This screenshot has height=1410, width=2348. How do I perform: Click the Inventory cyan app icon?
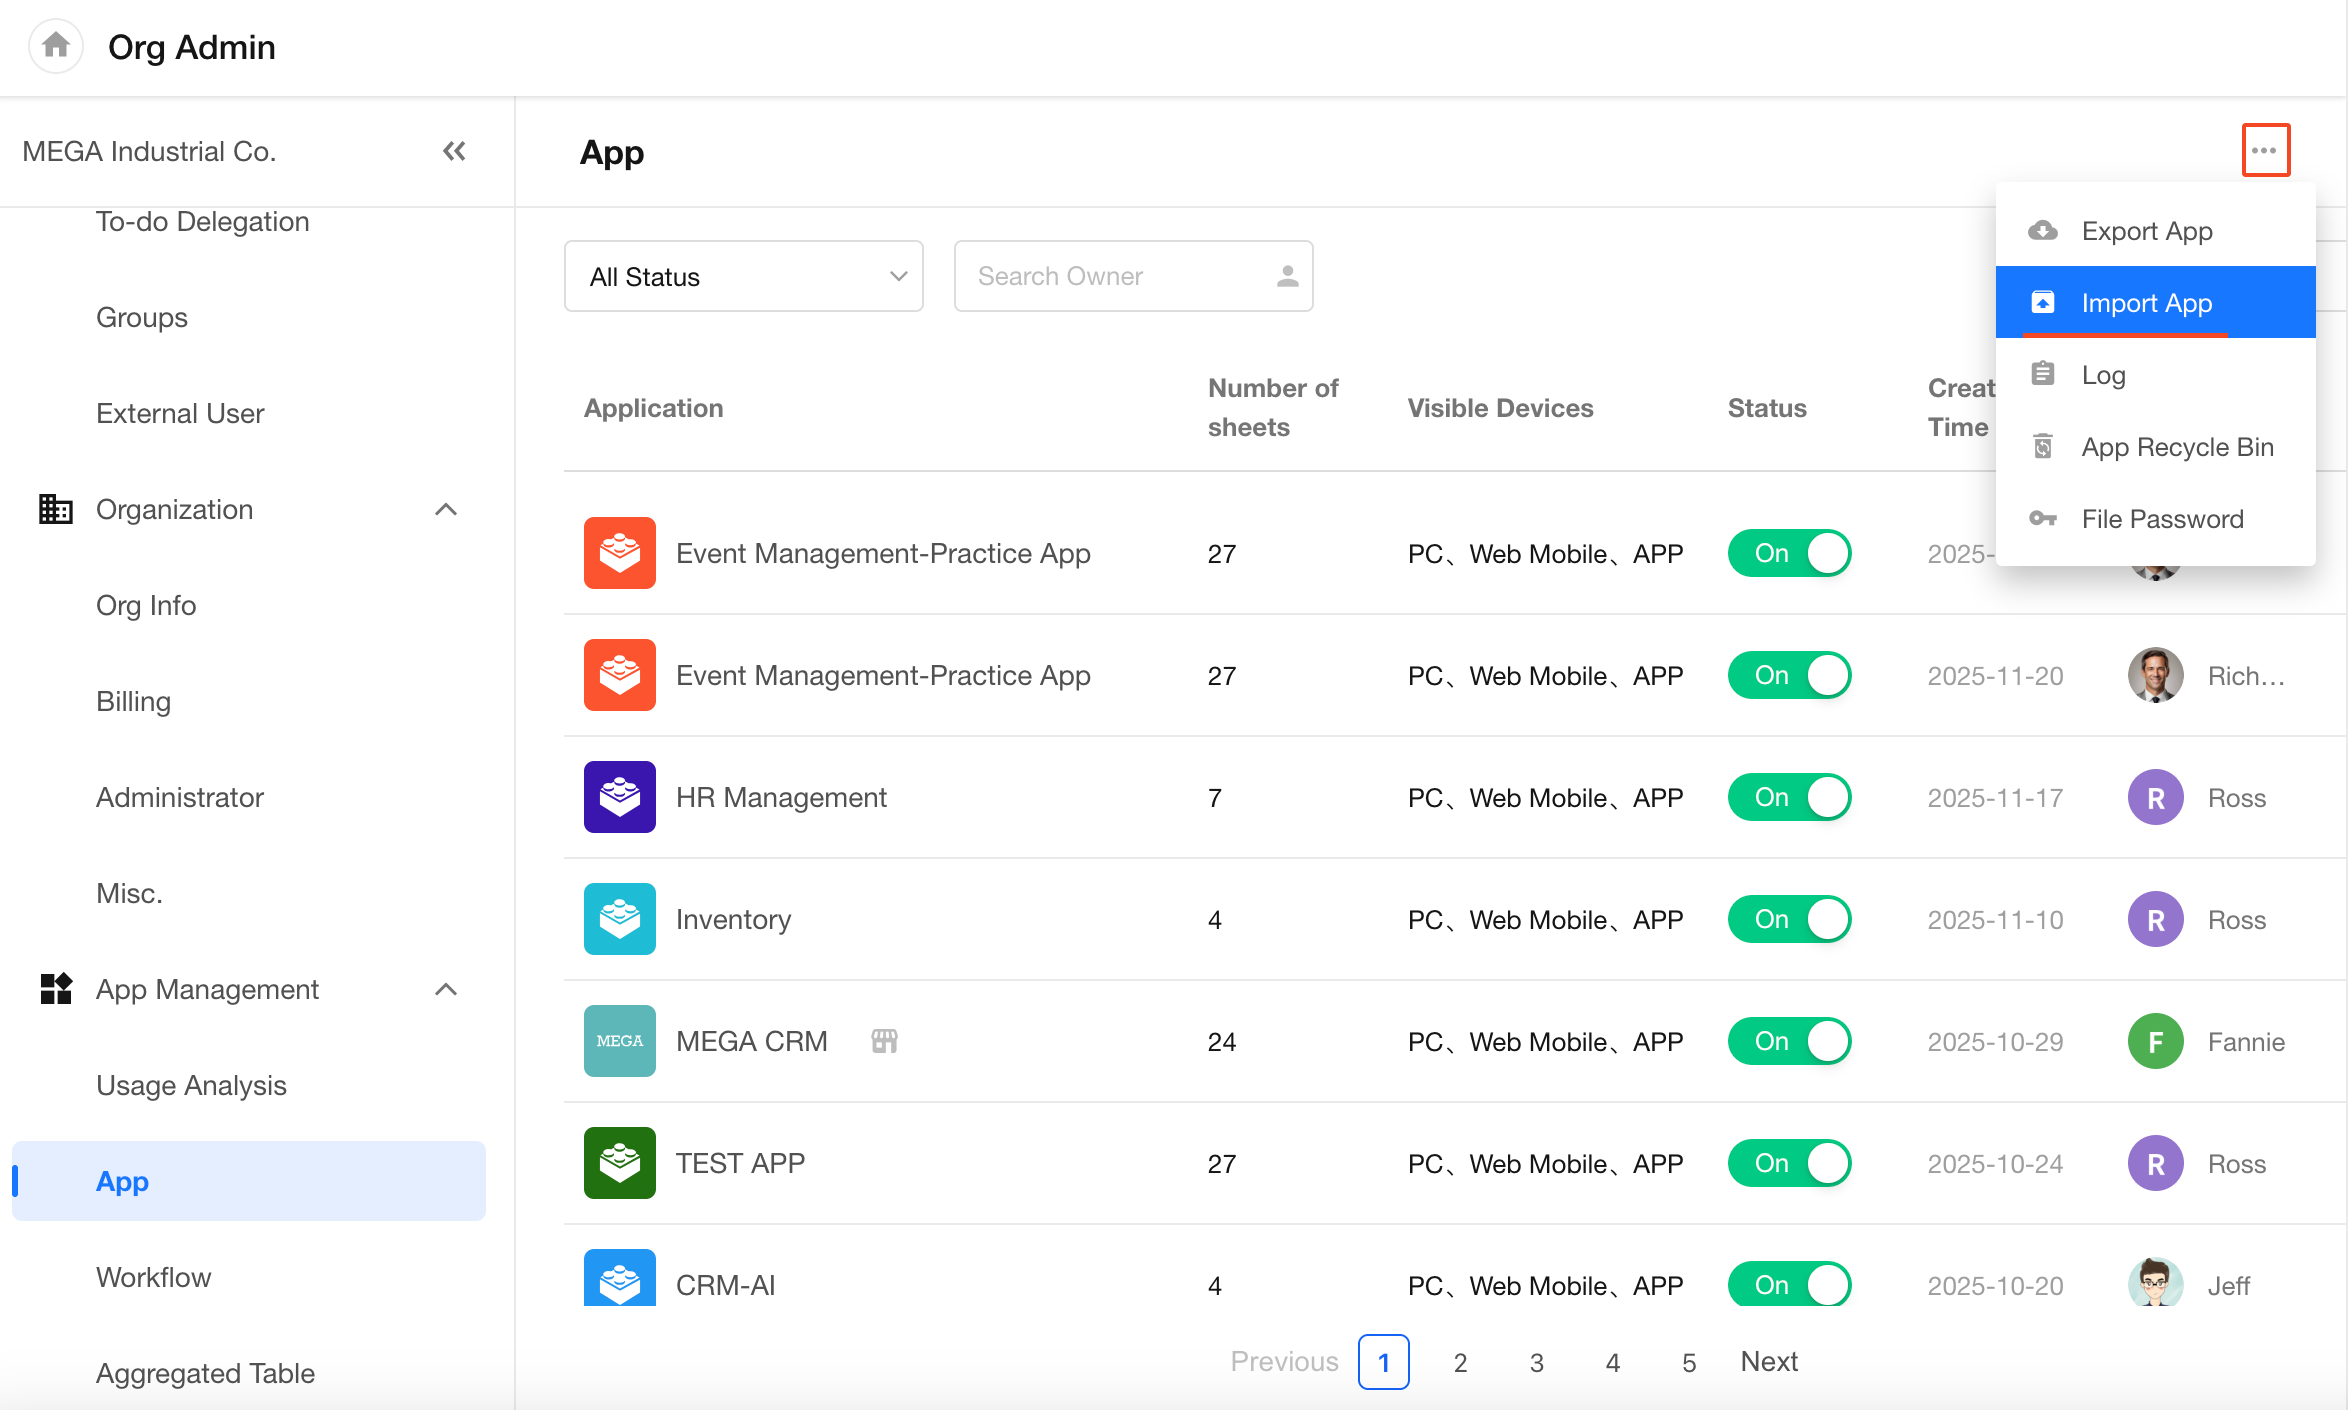(x=619, y=919)
